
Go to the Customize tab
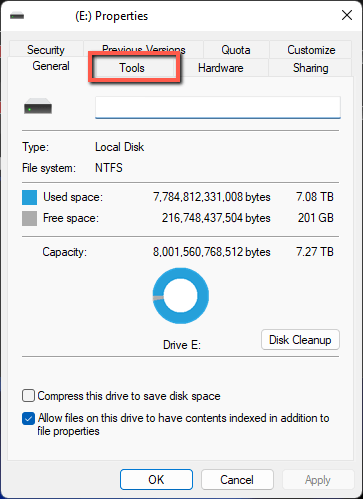click(311, 50)
